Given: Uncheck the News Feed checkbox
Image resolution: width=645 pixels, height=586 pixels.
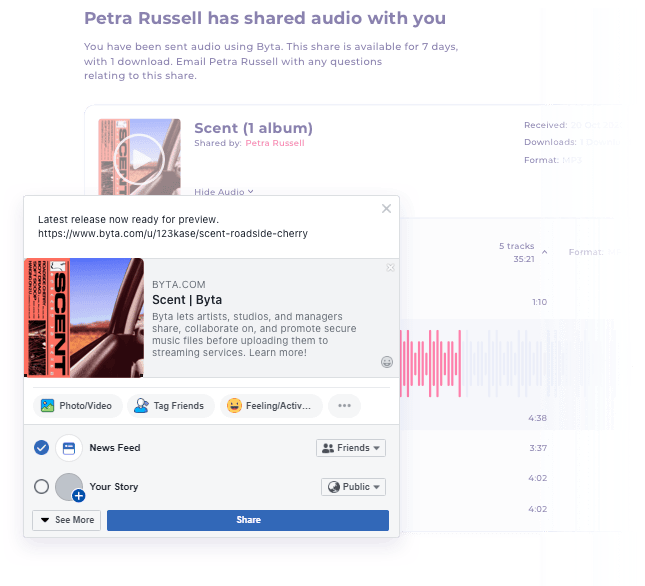Looking at the screenshot, I should click(x=42, y=447).
